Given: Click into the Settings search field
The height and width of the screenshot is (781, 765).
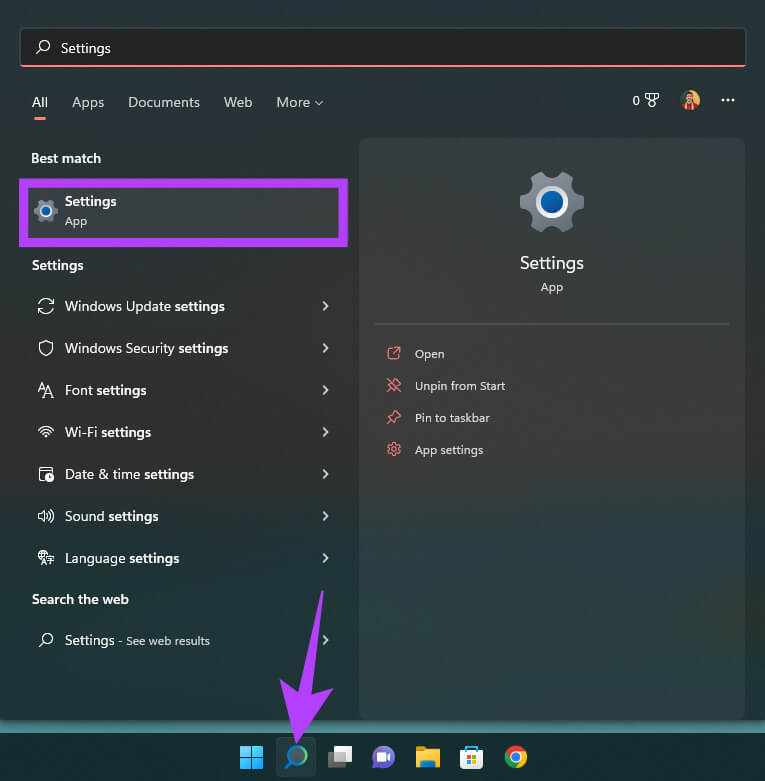Looking at the screenshot, I should click(382, 47).
